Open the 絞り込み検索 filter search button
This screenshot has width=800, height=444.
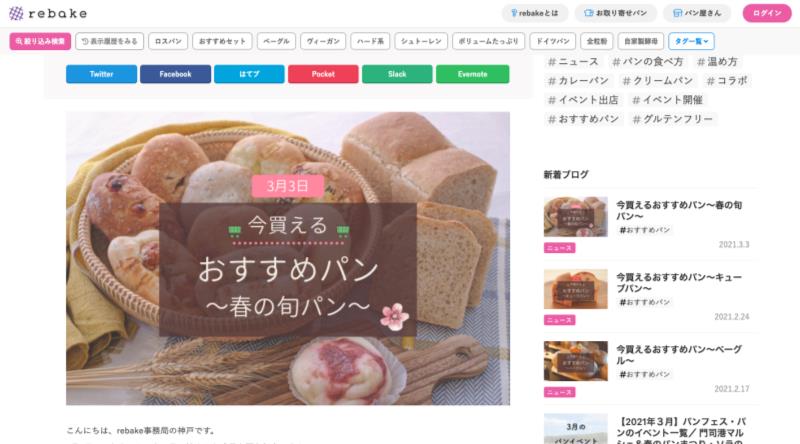click(40, 41)
